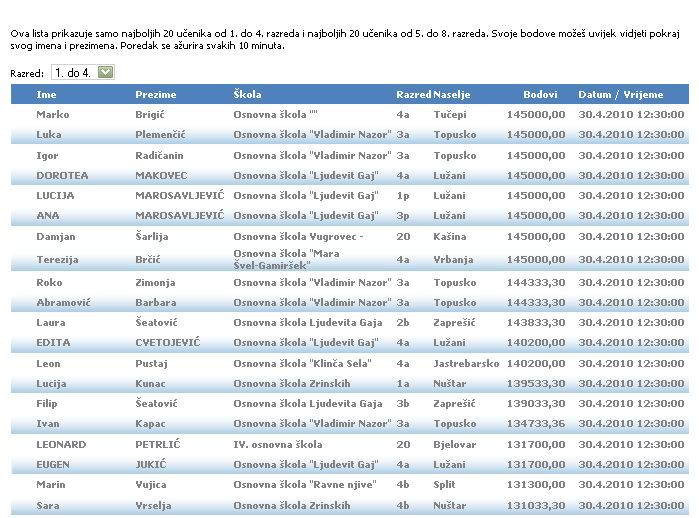Click the score 134733,36
The height and width of the screenshot is (518, 699).
[x=536, y=424]
